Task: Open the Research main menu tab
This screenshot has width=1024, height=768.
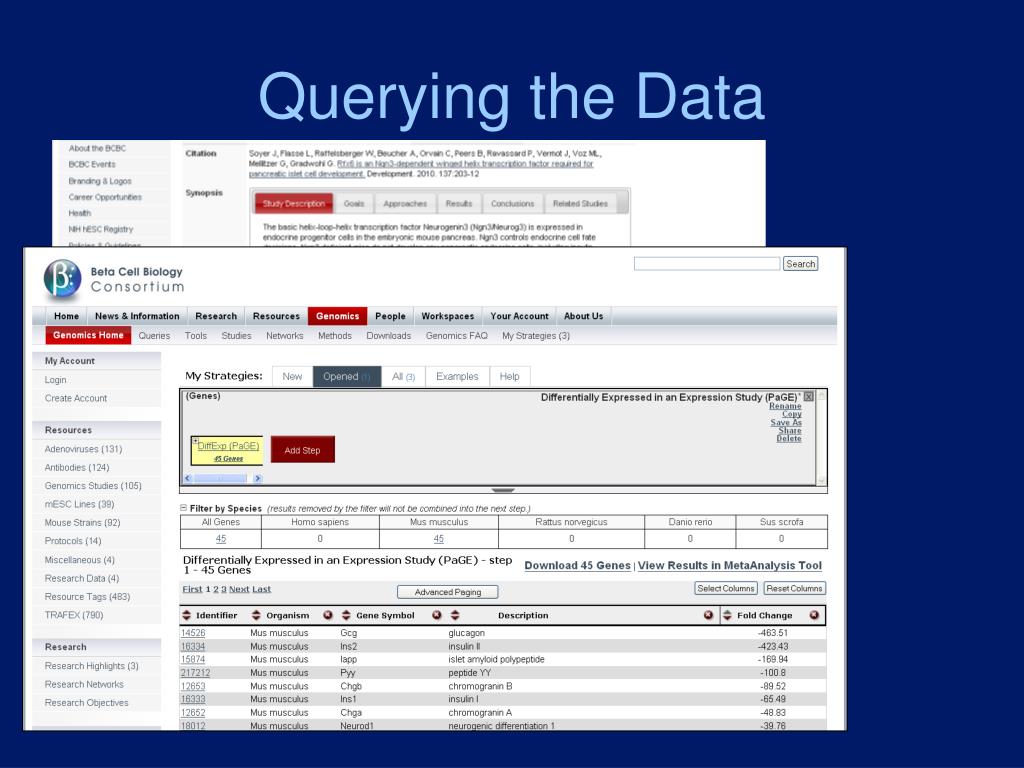Action: 216,316
